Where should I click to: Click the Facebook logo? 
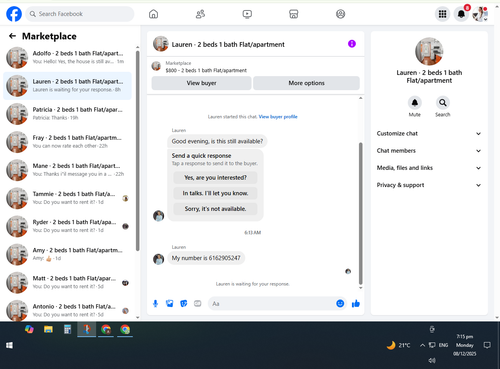pos(14,14)
